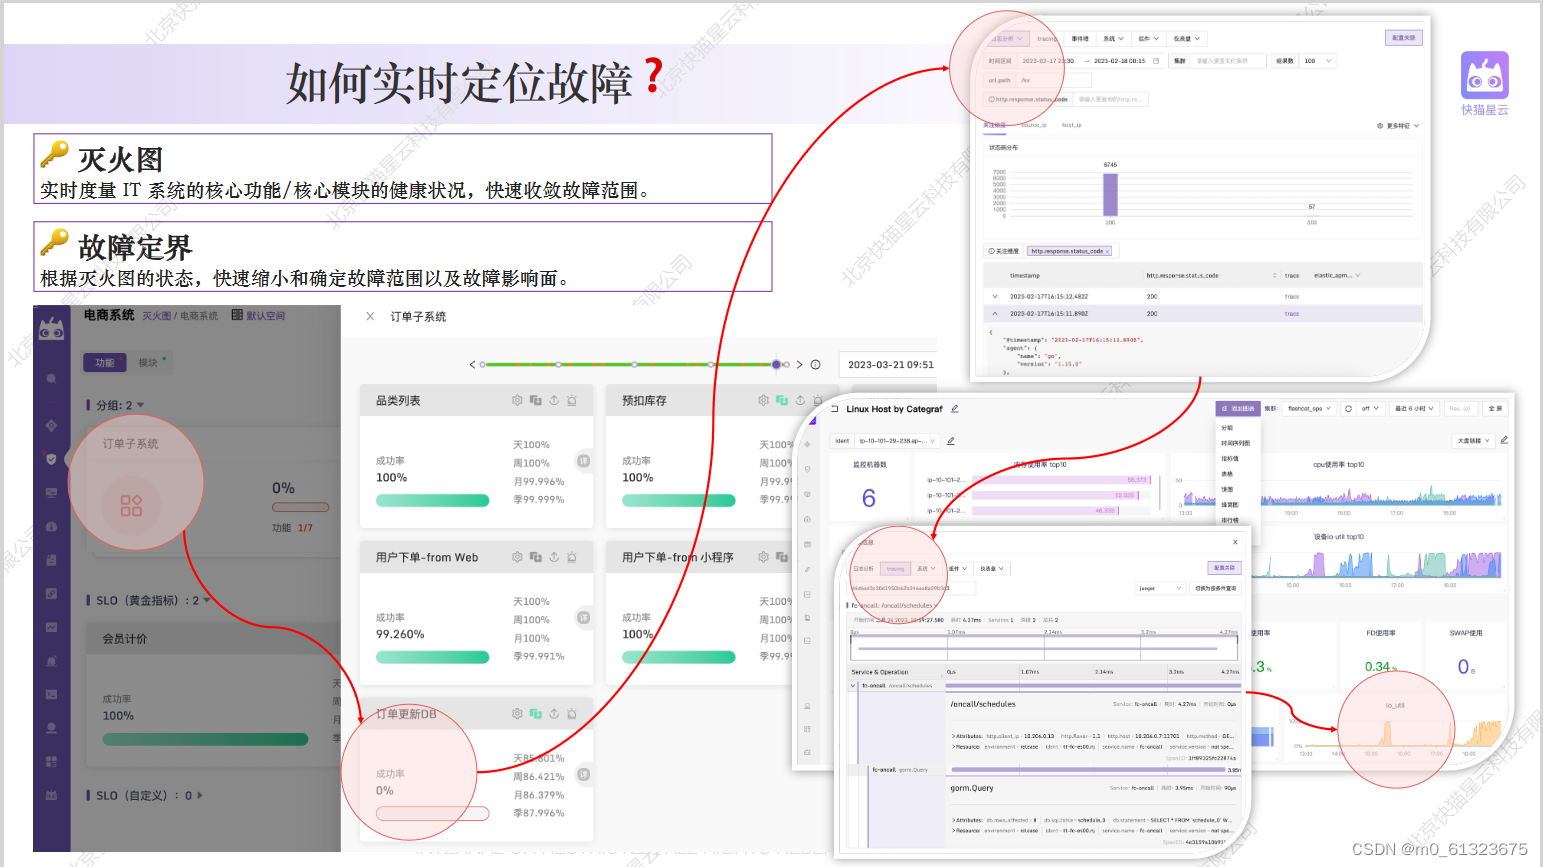Screen dimensions: 1543x867
Task: Click the 添加图表 button
Action: [1238, 409]
